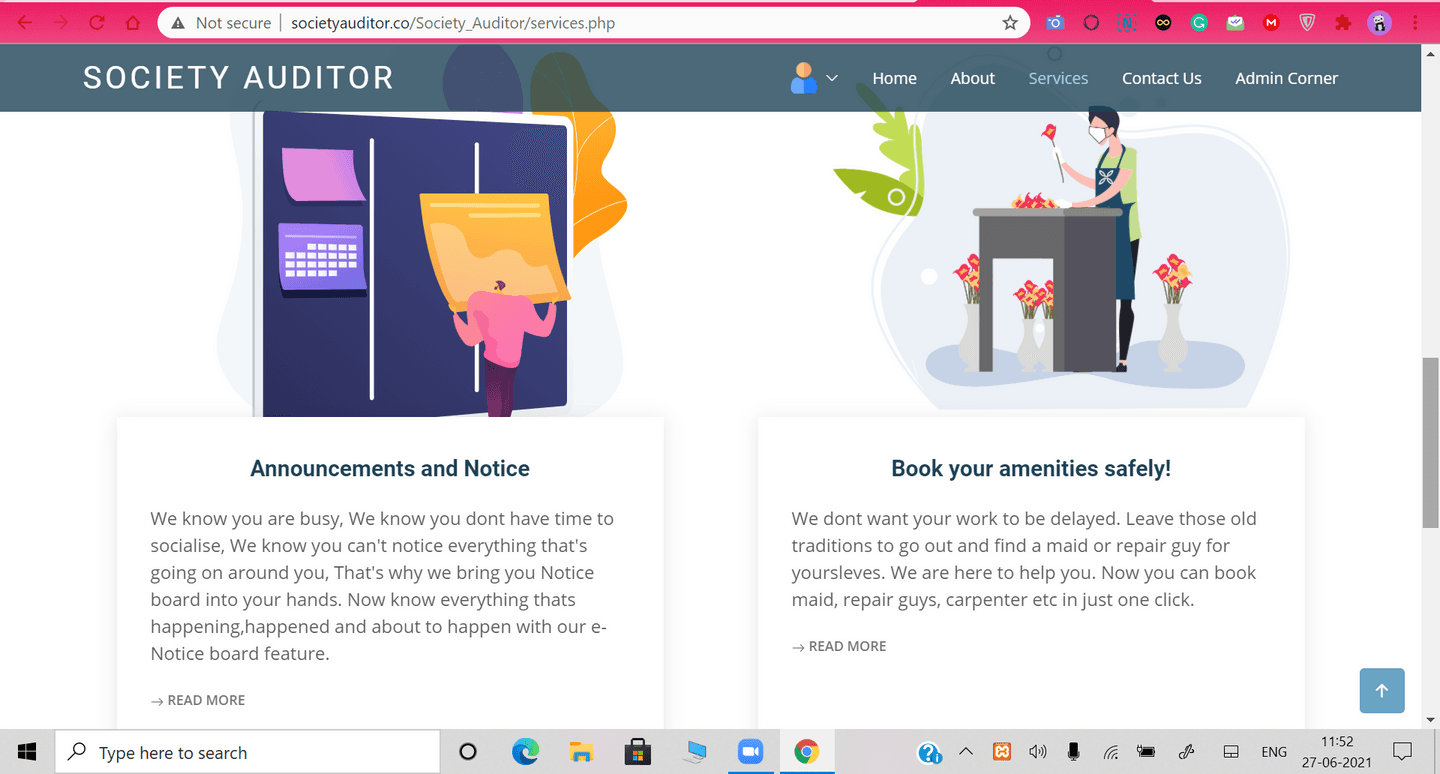
Task: Open the panda Chrome profile avatar
Action: [x=1380, y=22]
